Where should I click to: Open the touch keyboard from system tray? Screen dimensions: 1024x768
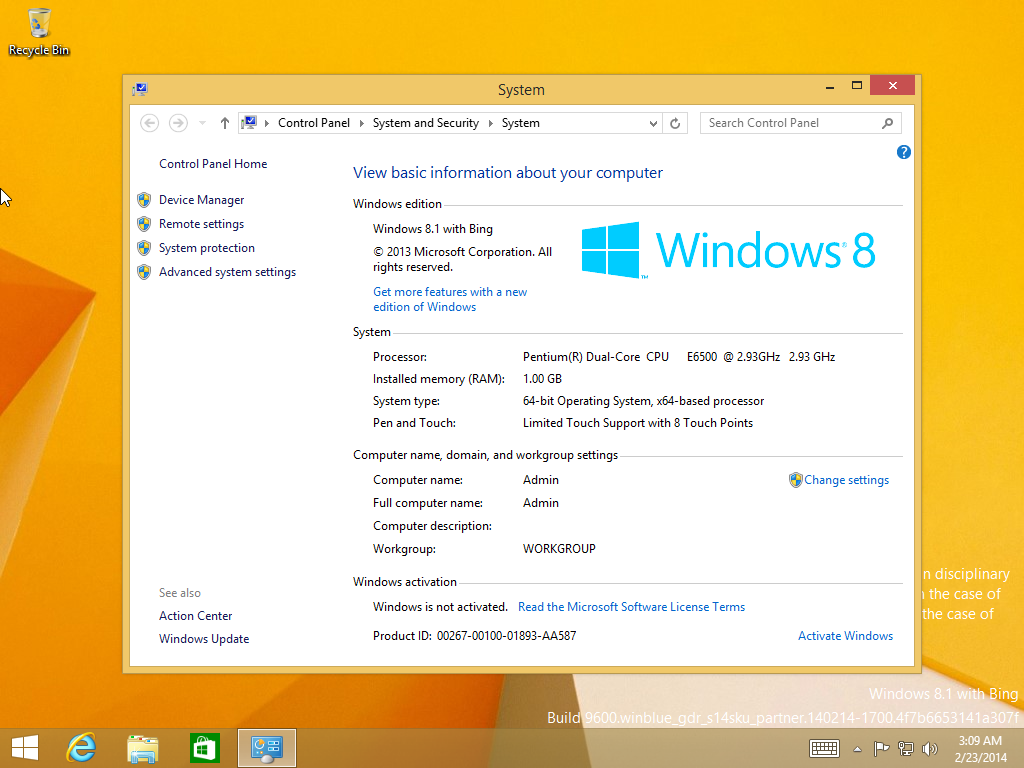(824, 748)
